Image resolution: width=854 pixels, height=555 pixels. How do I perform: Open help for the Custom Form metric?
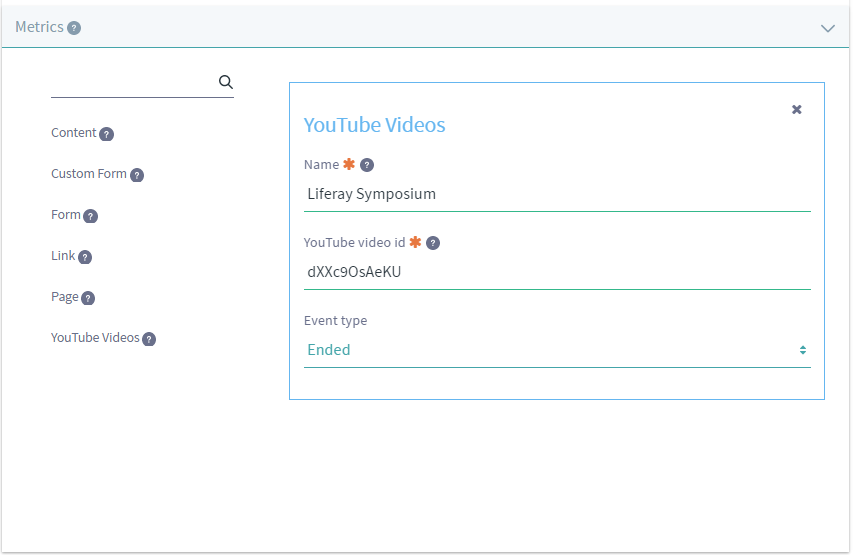[x=137, y=175]
